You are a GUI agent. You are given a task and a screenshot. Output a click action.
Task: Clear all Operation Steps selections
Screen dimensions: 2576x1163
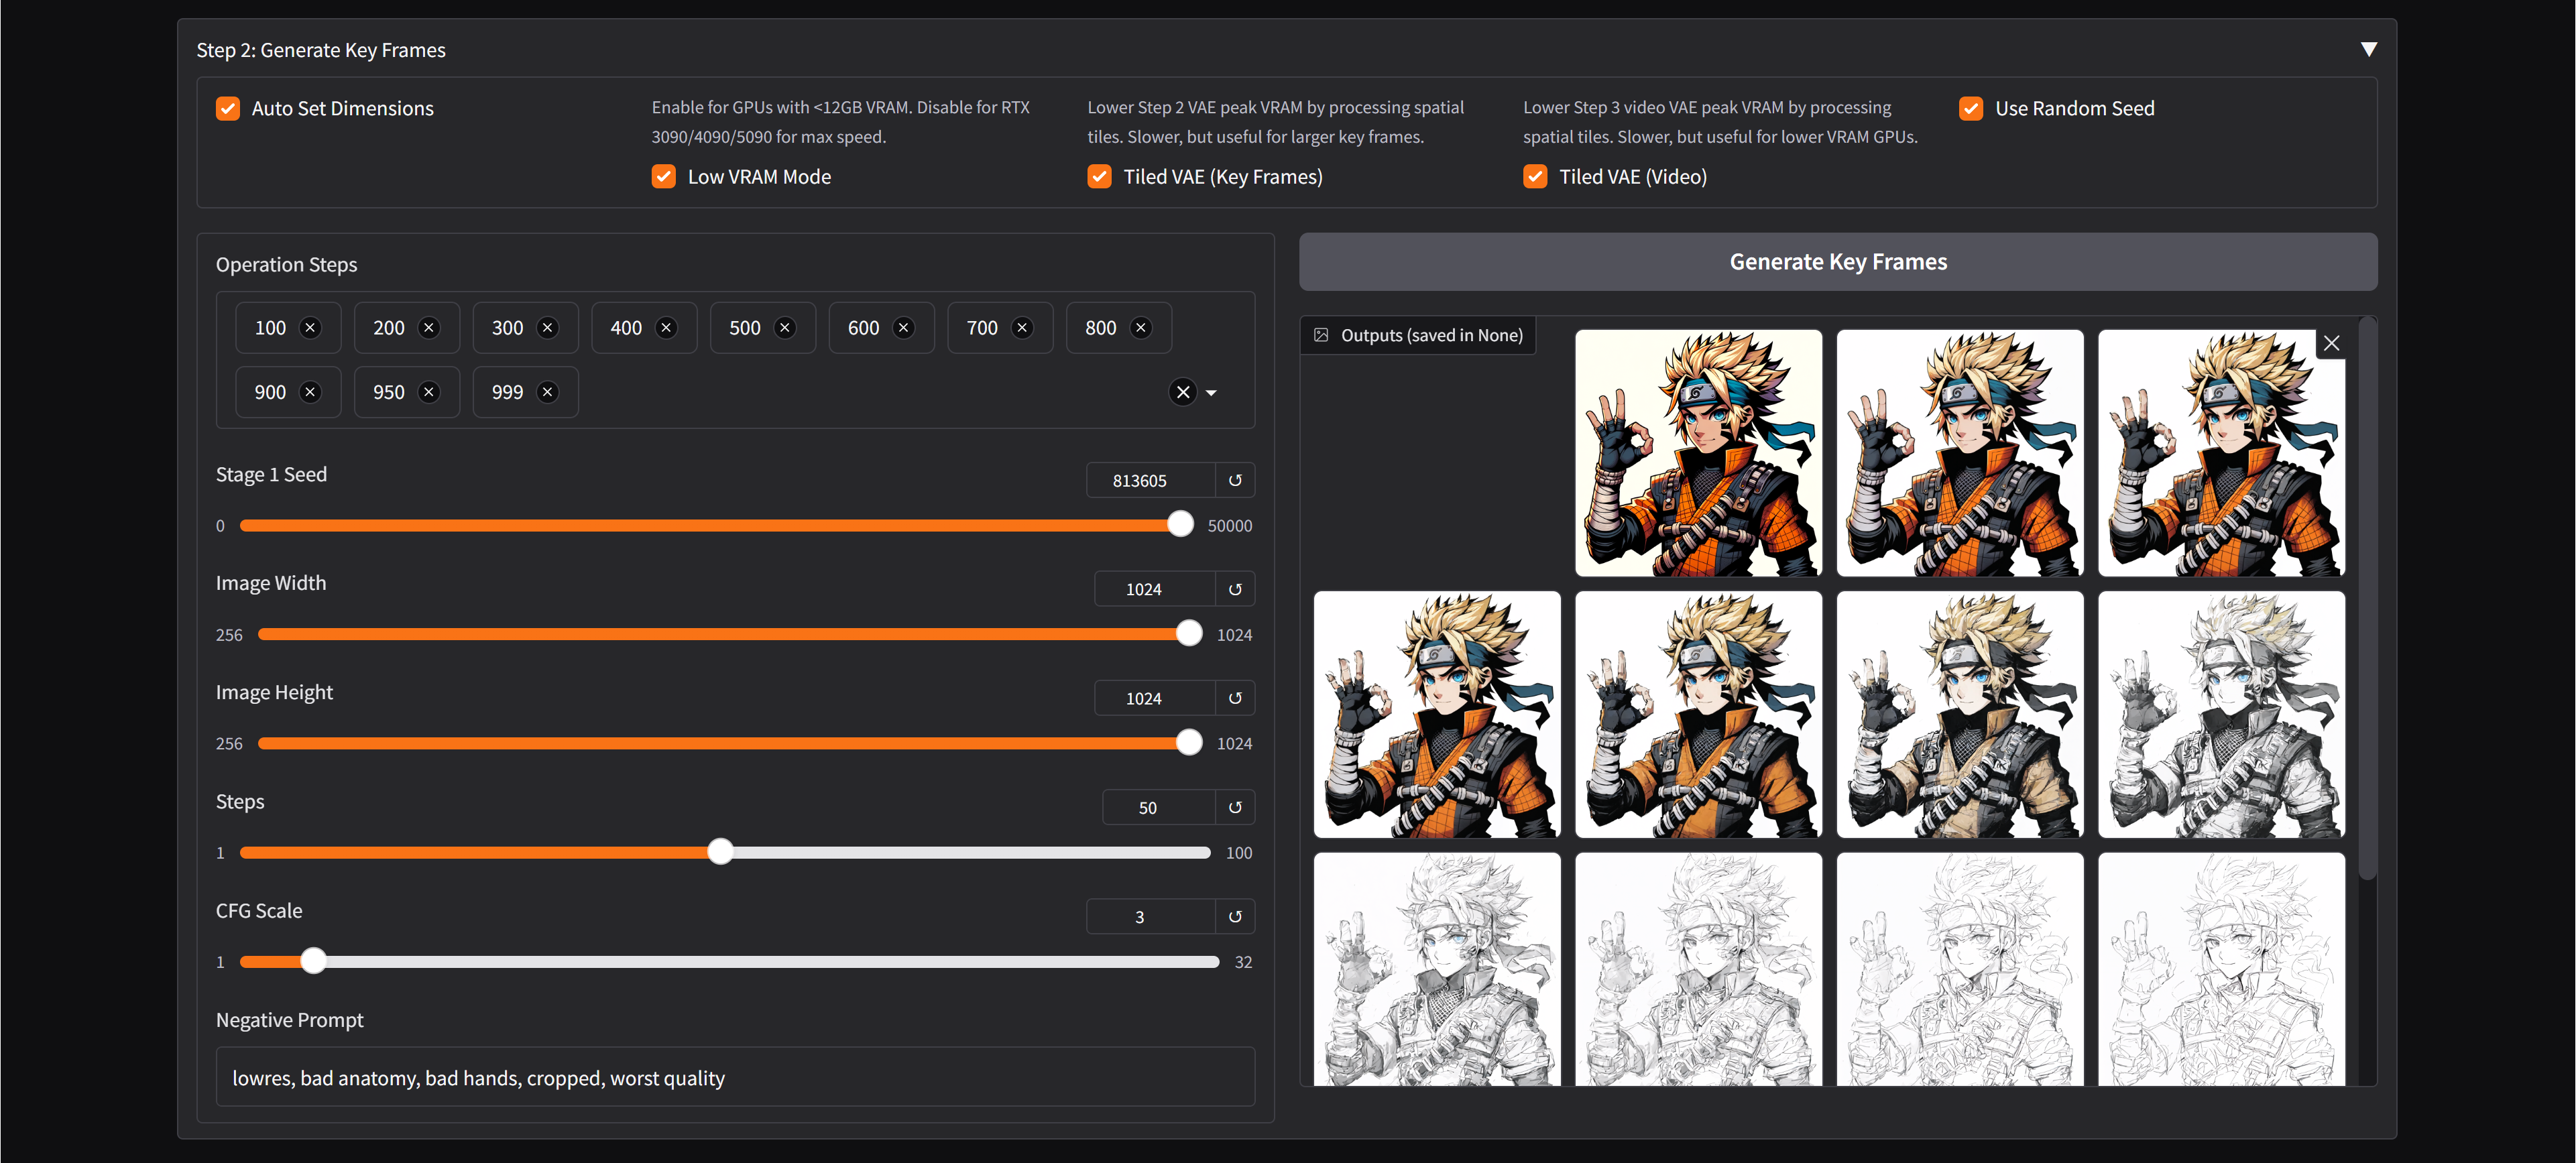tap(1183, 392)
